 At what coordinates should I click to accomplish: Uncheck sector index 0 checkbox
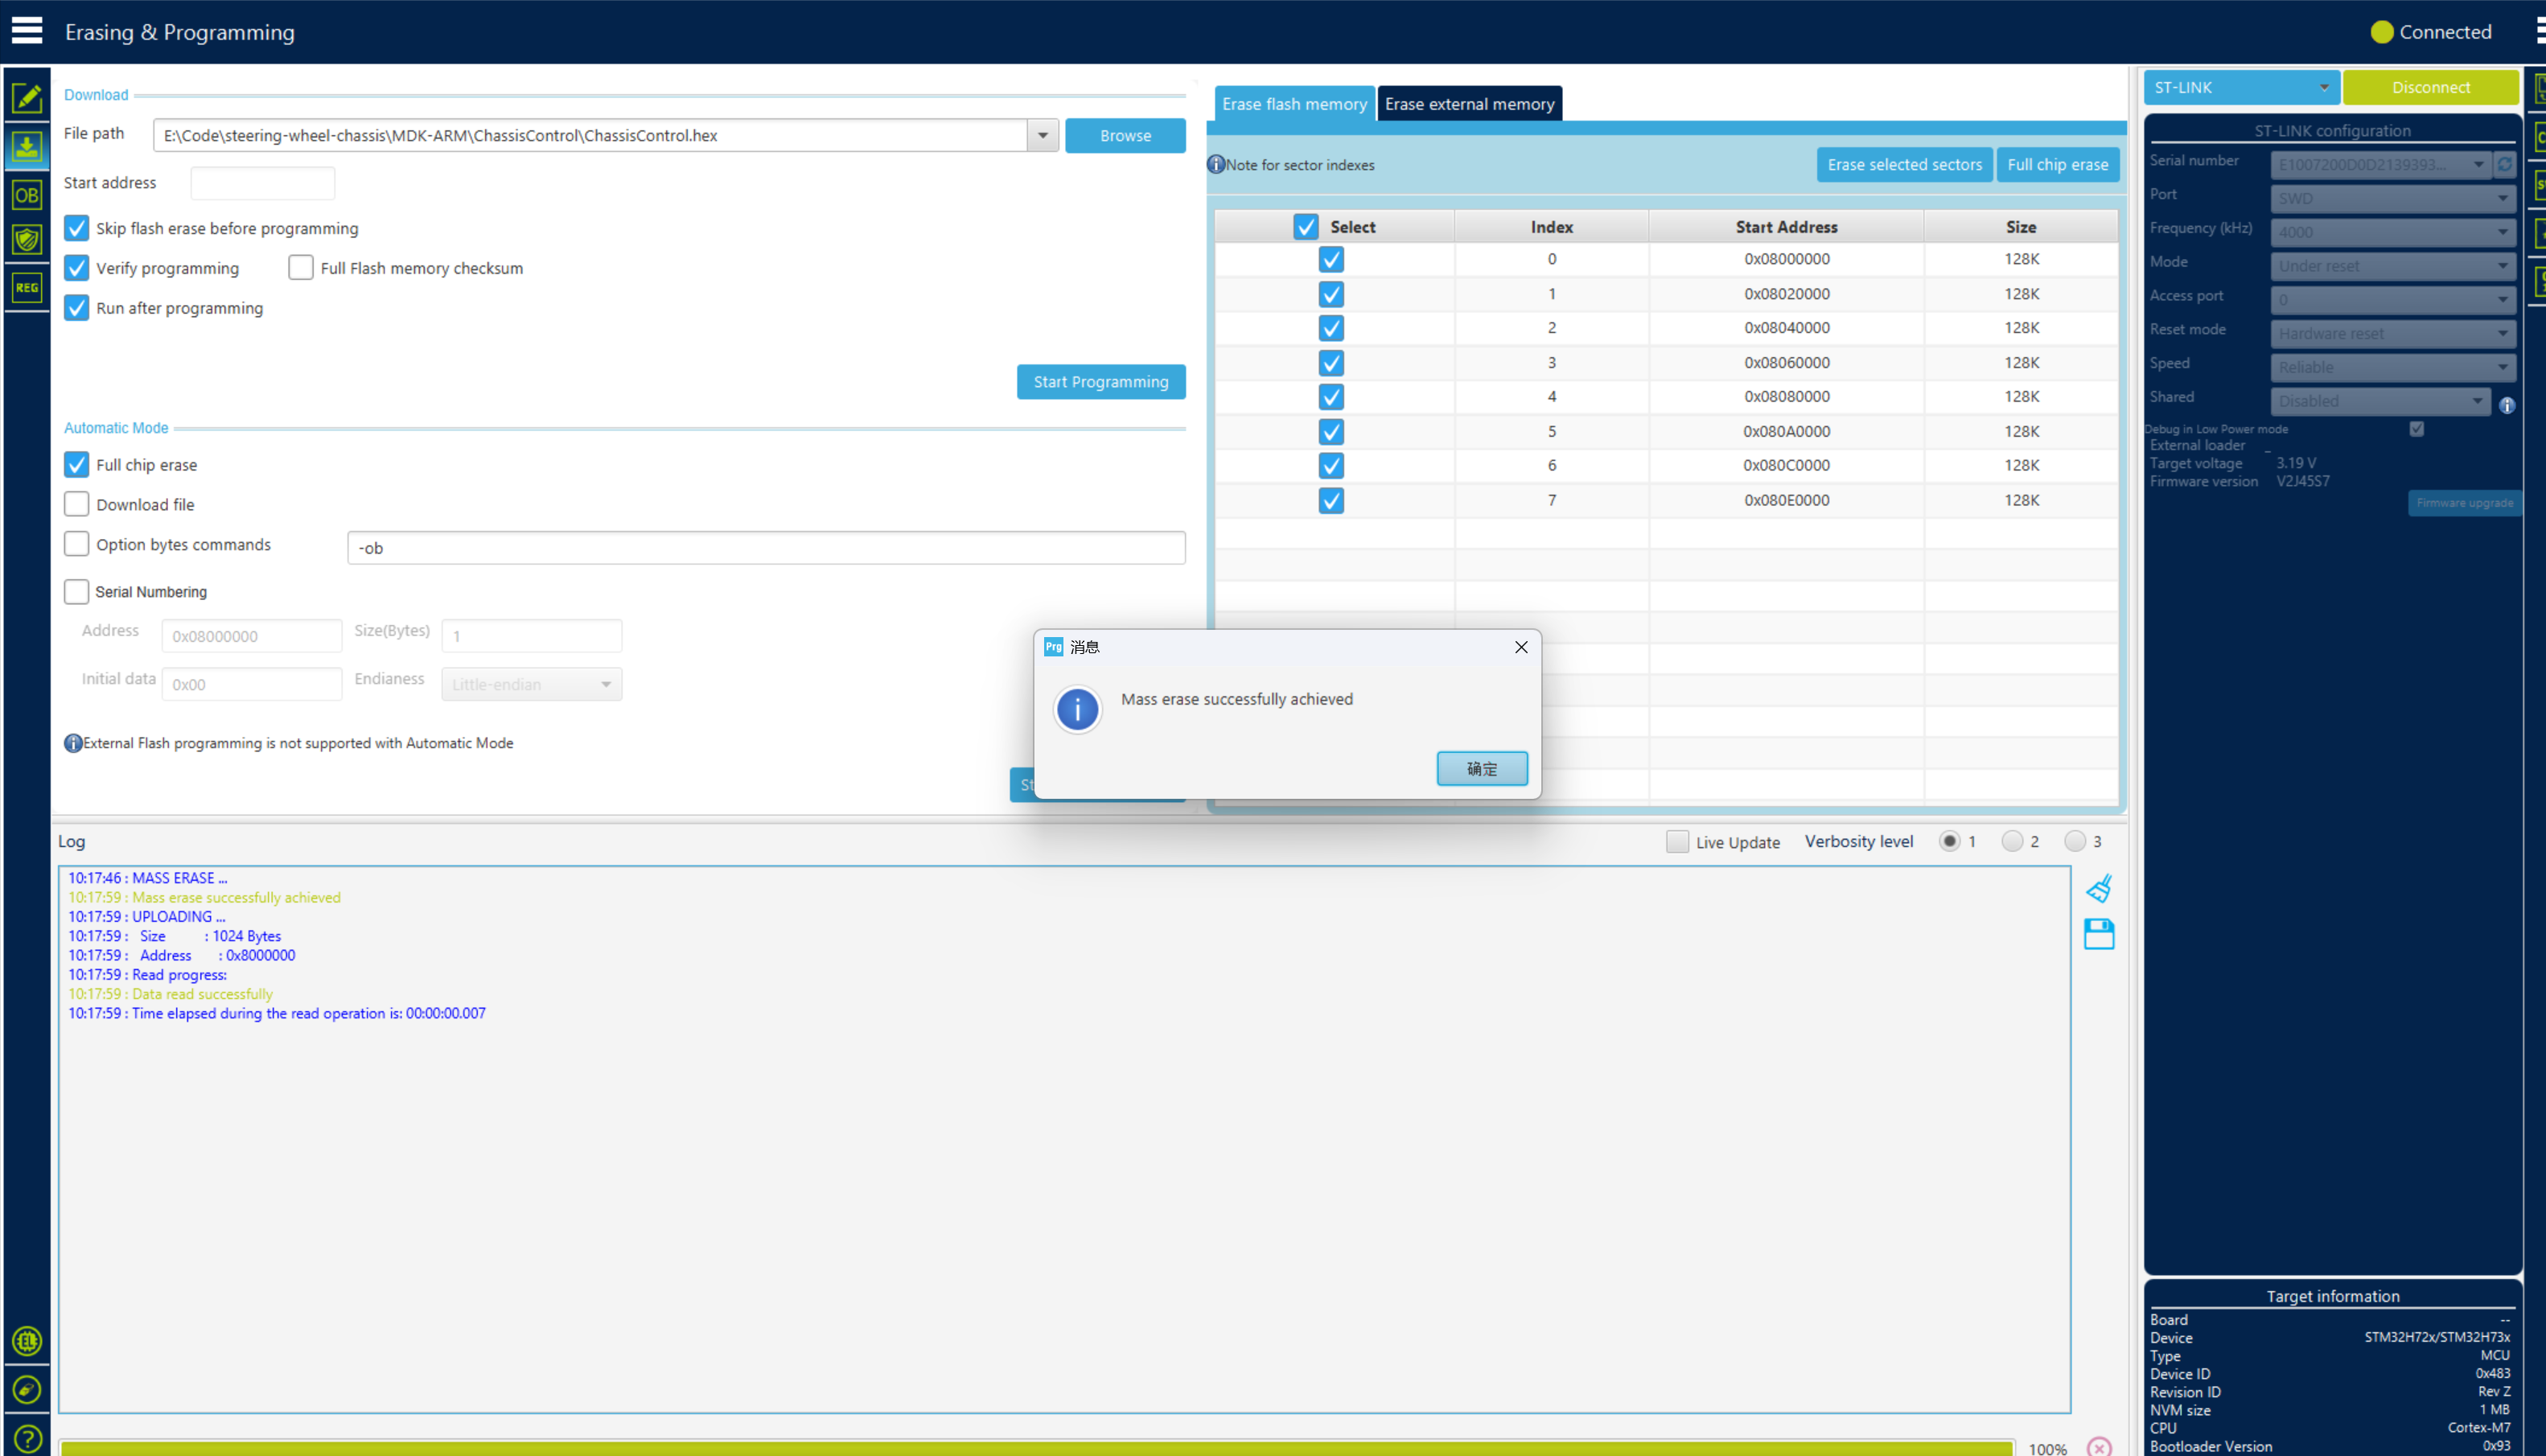tap(1331, 259)
